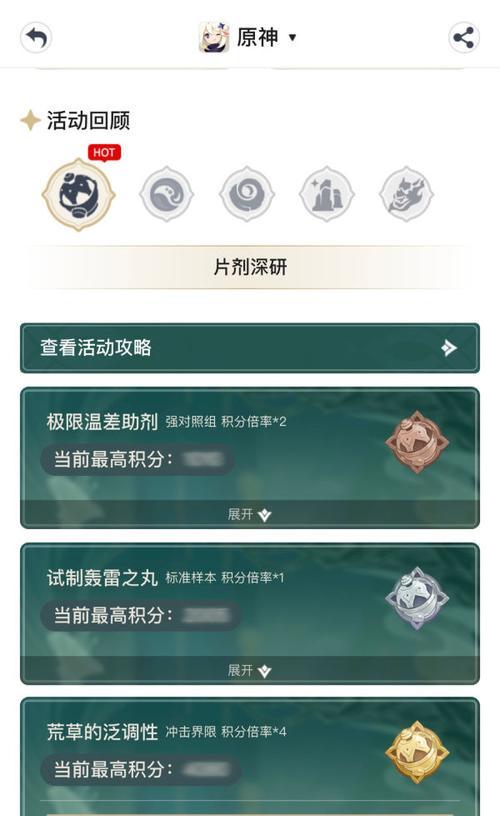This screenshot has width=500, height=816.
Task: Select the flaming mask event icon
Action: coord(406,194)
